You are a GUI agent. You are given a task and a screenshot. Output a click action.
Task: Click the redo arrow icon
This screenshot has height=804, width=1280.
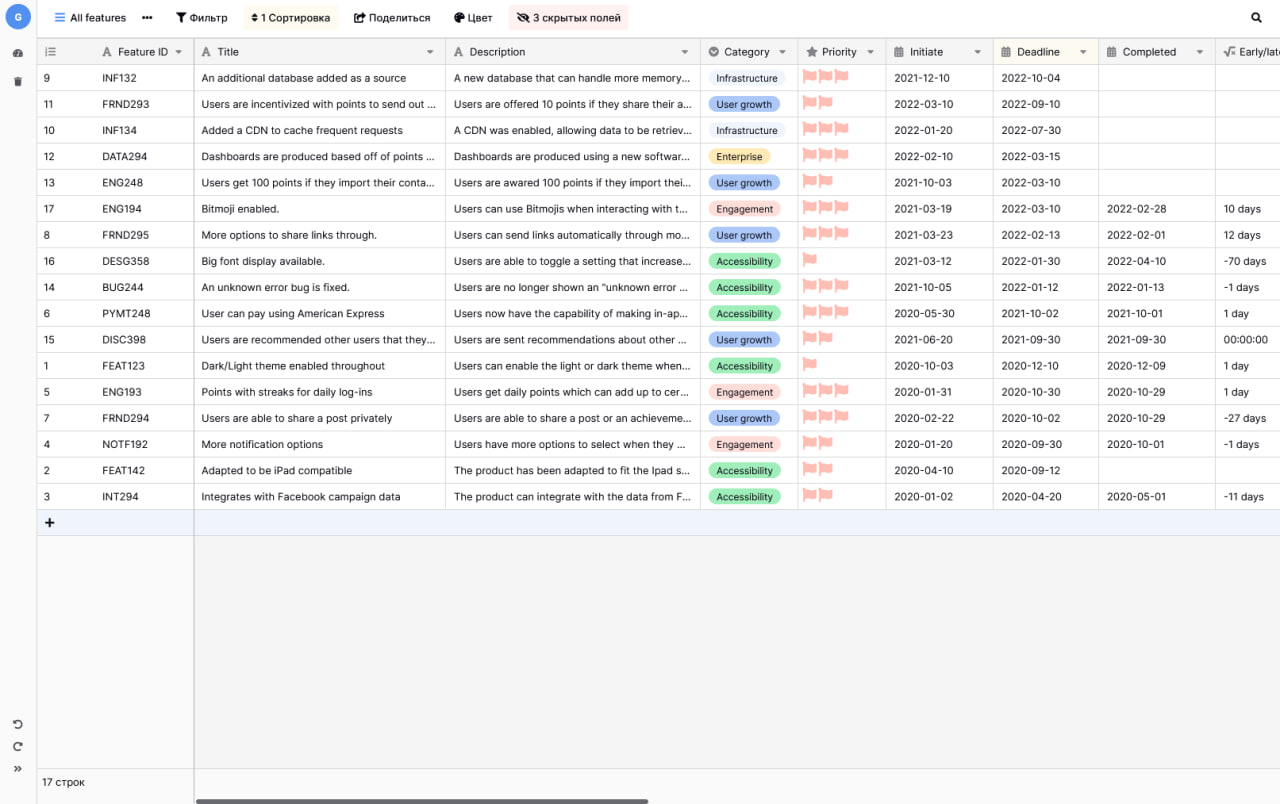point(17,746)
